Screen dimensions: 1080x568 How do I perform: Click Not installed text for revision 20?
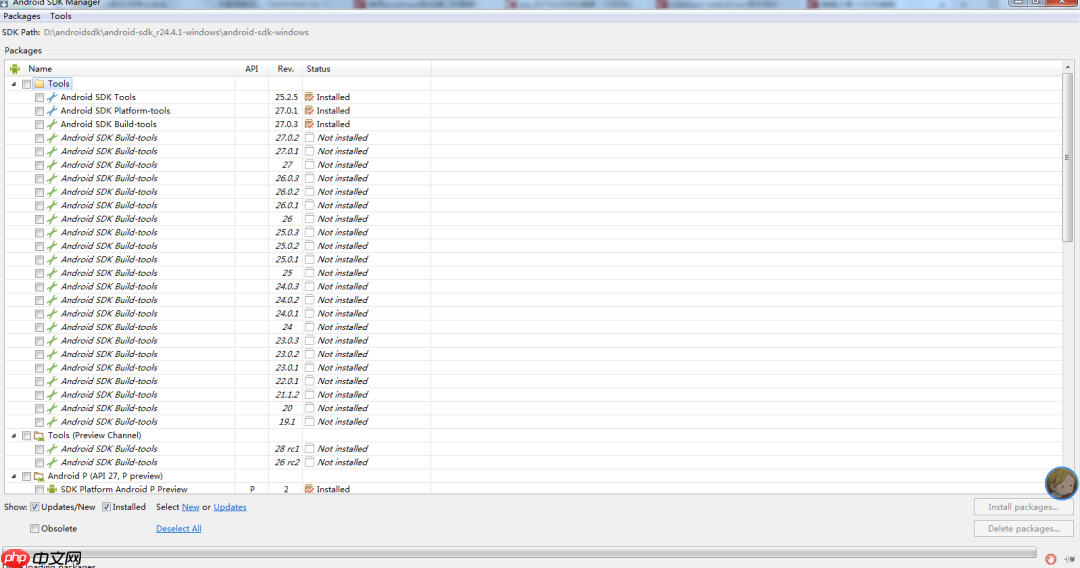pyautogui.click(x=342, y=408)
